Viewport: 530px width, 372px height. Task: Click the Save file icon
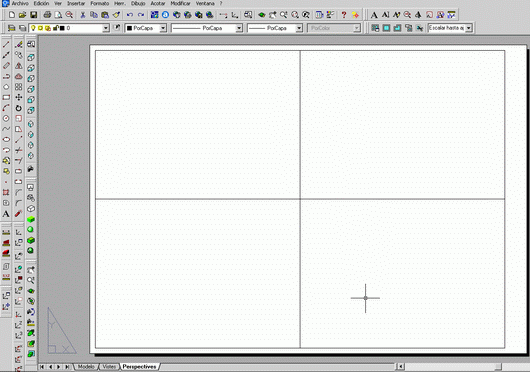point(33,15)
